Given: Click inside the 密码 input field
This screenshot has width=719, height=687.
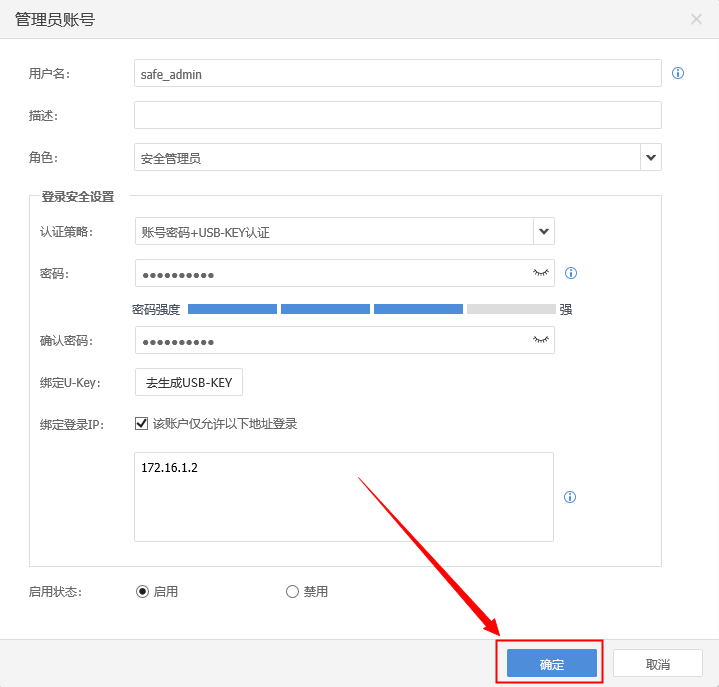Looking at the screenshot, I should [x=330, y=273].
